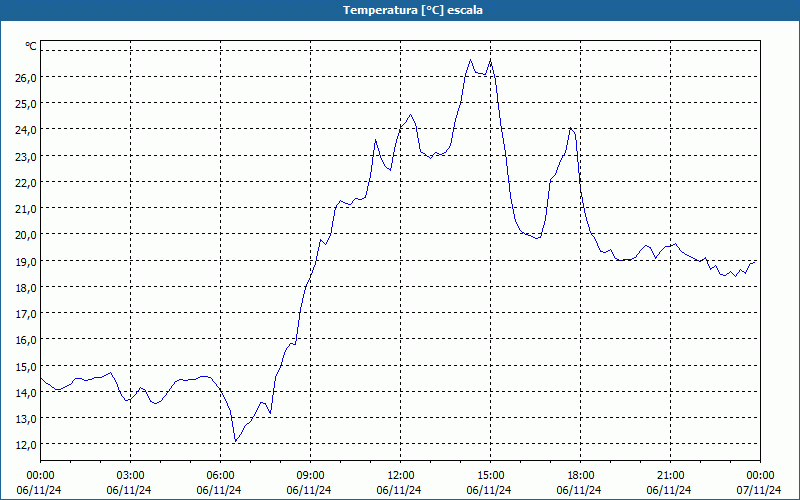The width and height of the screenshot is (800, 500).
Task: Click the 17,0 y-axis label
Action: (x=26, y=313)
